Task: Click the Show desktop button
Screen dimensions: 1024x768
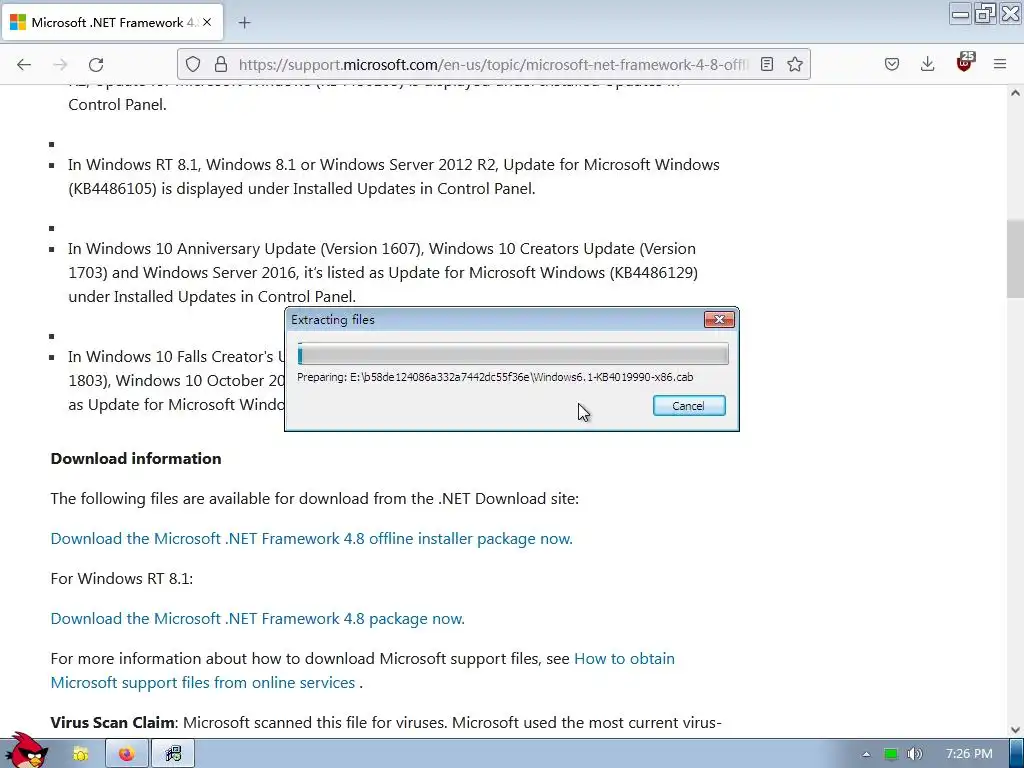Action: [1017, 754]
